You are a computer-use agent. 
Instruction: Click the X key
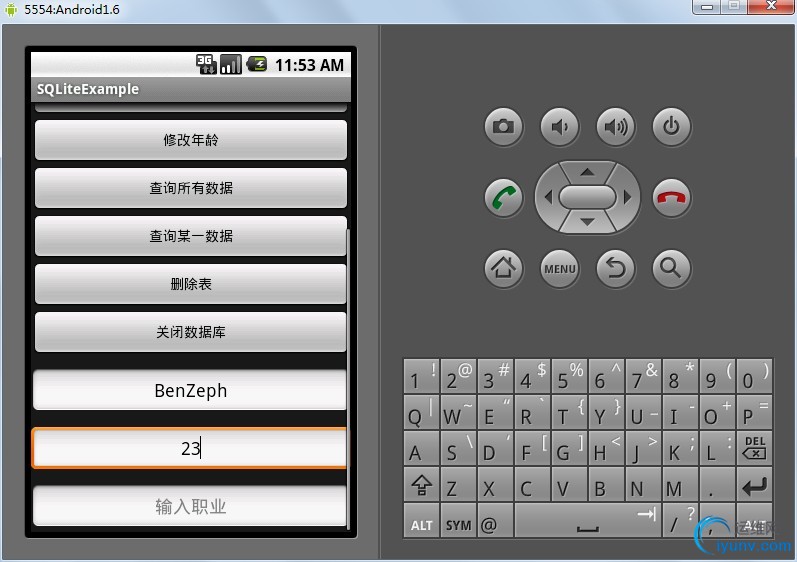click(x=496, y=484)
